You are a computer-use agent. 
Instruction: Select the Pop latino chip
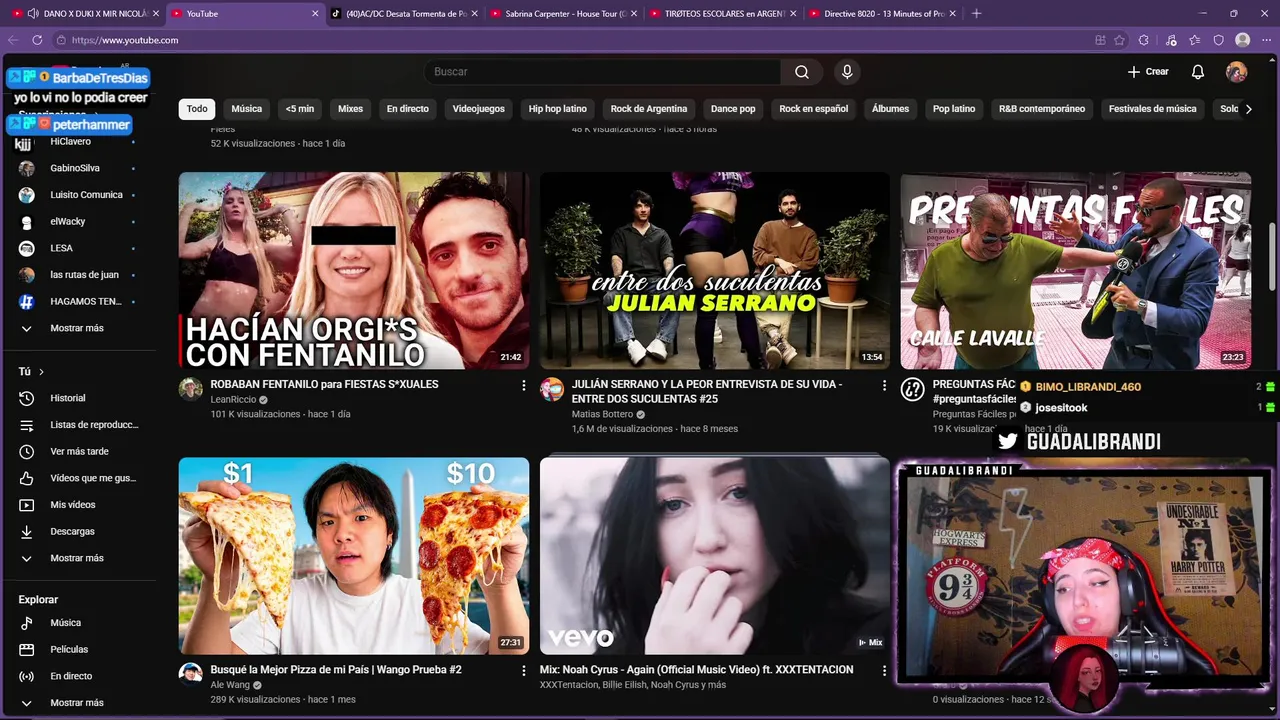(954, 109)
